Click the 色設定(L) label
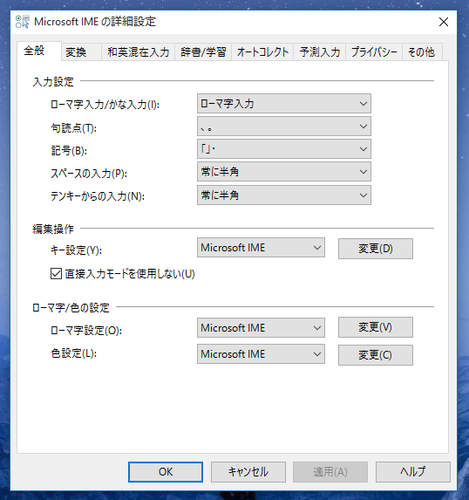 coord(74,353)
